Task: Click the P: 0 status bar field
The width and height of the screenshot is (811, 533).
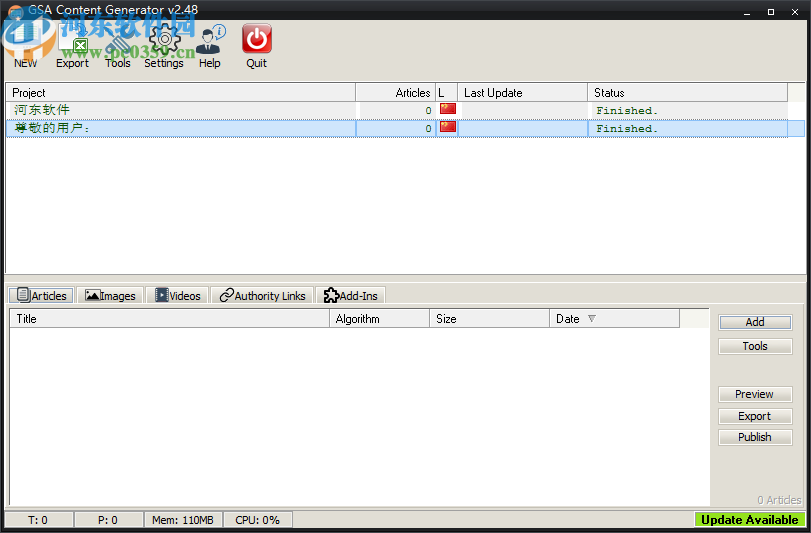Action: 108,520
